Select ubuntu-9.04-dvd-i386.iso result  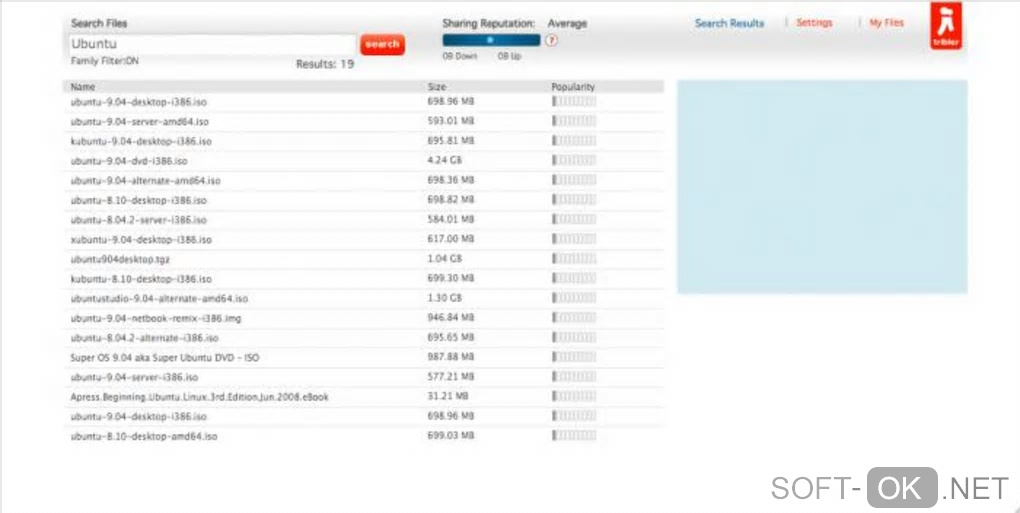click(363, 161)
